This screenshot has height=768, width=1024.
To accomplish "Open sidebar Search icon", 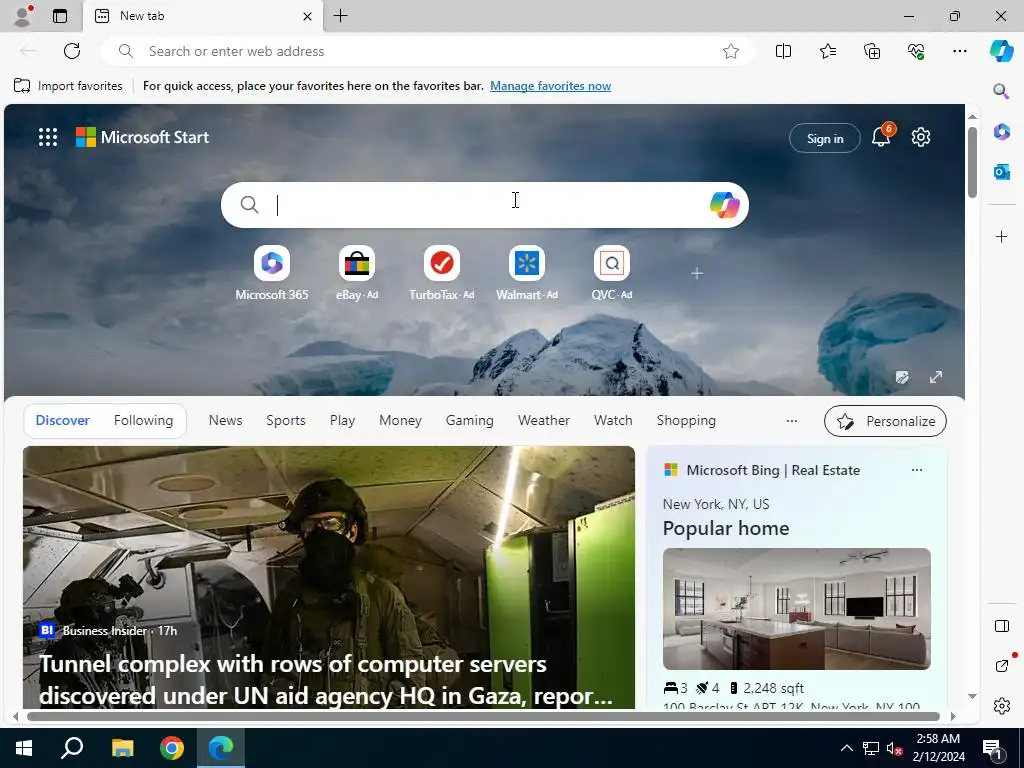I will [1001, 91].
